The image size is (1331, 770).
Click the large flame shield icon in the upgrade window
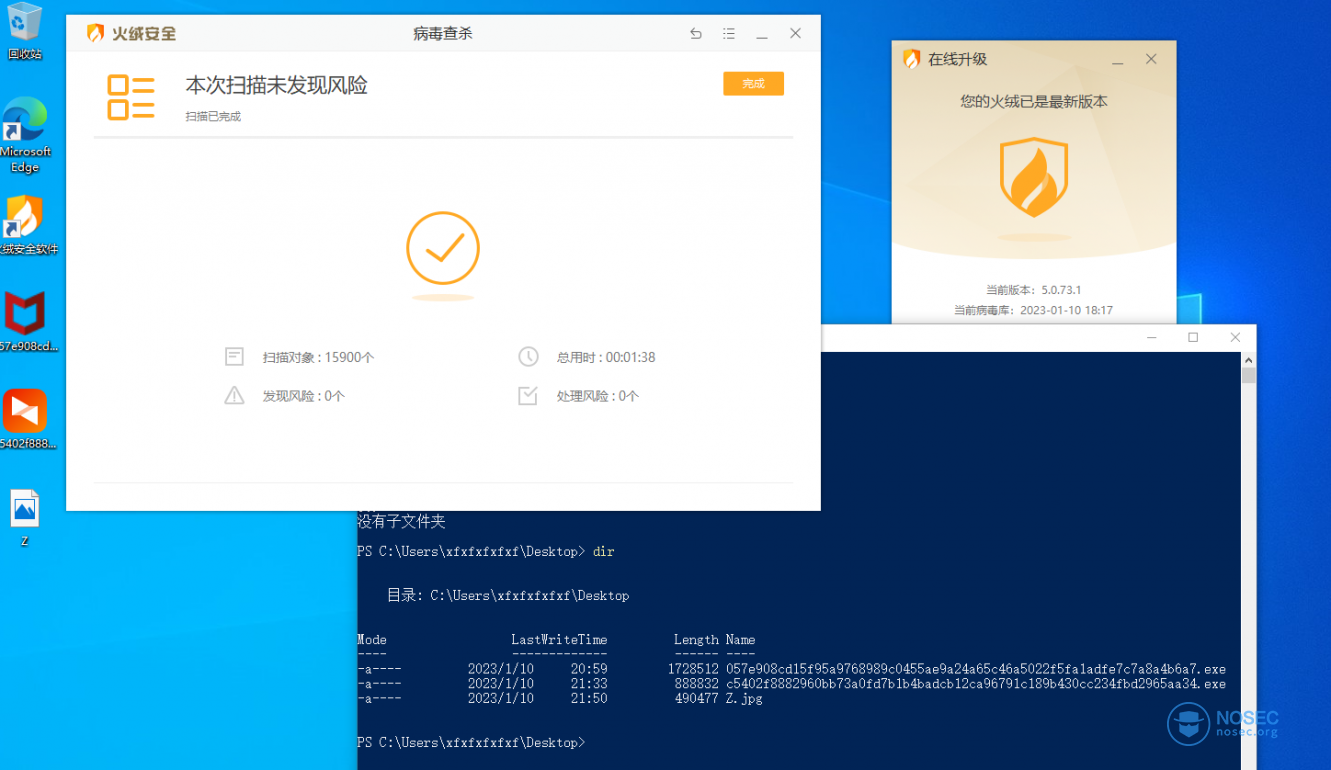[1034, 178]
